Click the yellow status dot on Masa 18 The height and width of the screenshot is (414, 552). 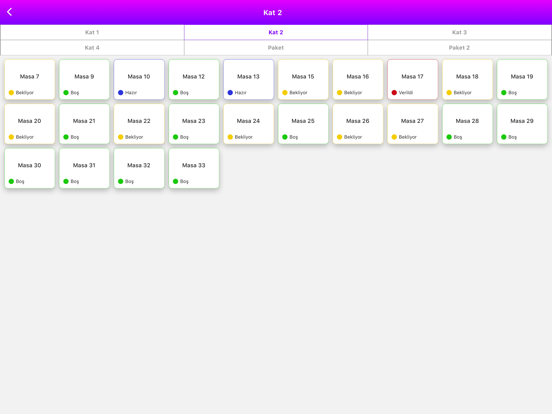449,93
